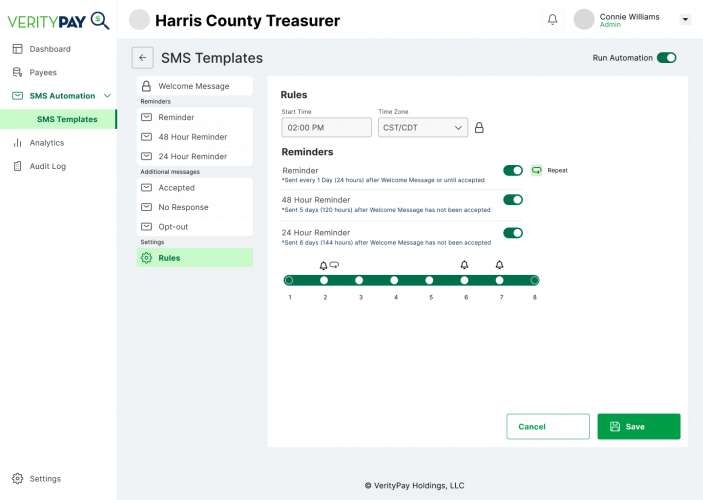This screenshot has height=500, width=703.
Task: Click timeline point for day 6
Action: click(464, 280)
